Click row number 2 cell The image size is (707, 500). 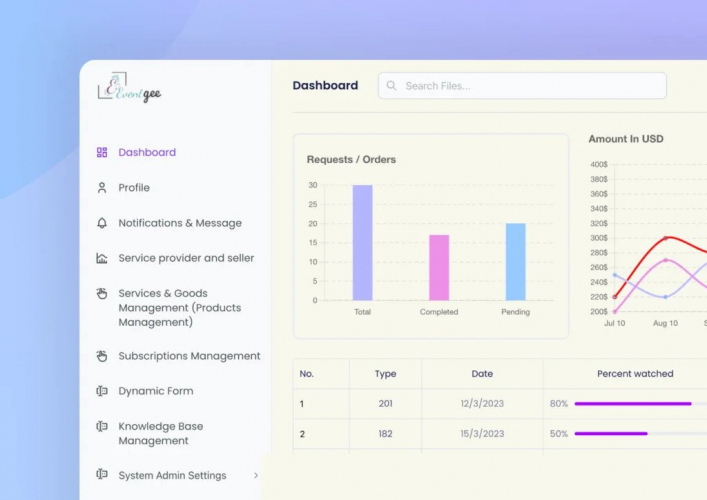[321, 434]
